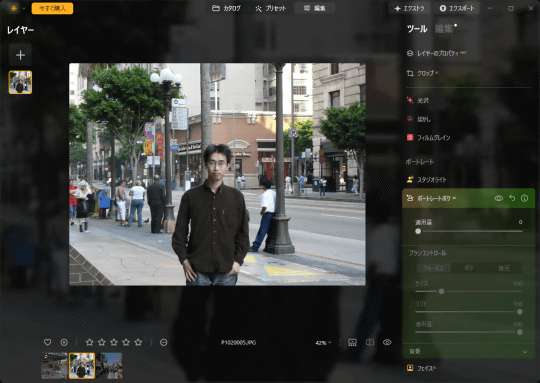
Task: Click the 今すぐ購入 buy now button
Action: [52, 8]
